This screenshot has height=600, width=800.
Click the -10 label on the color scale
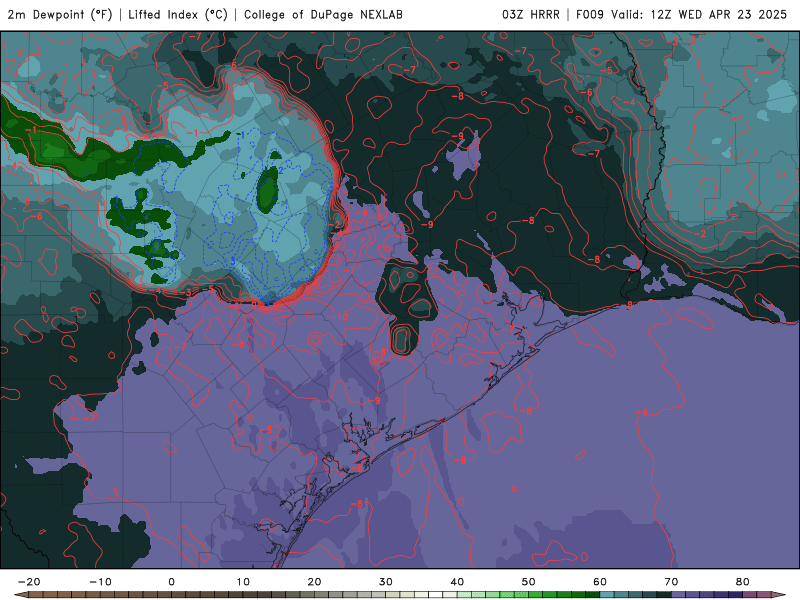101,582
